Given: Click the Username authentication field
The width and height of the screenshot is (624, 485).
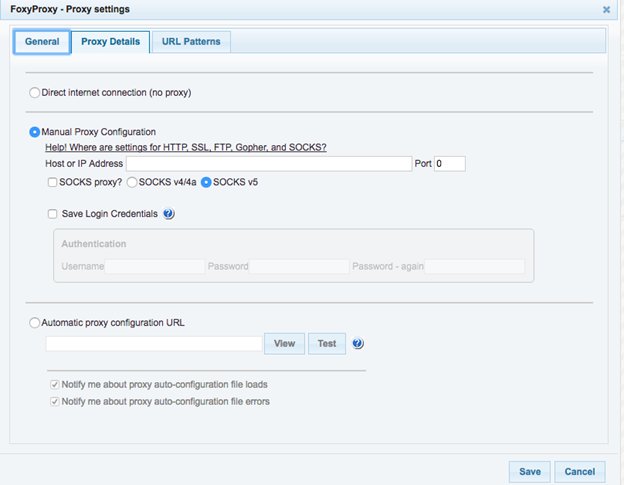Looking at the screenshot, I should click(154, 266).
